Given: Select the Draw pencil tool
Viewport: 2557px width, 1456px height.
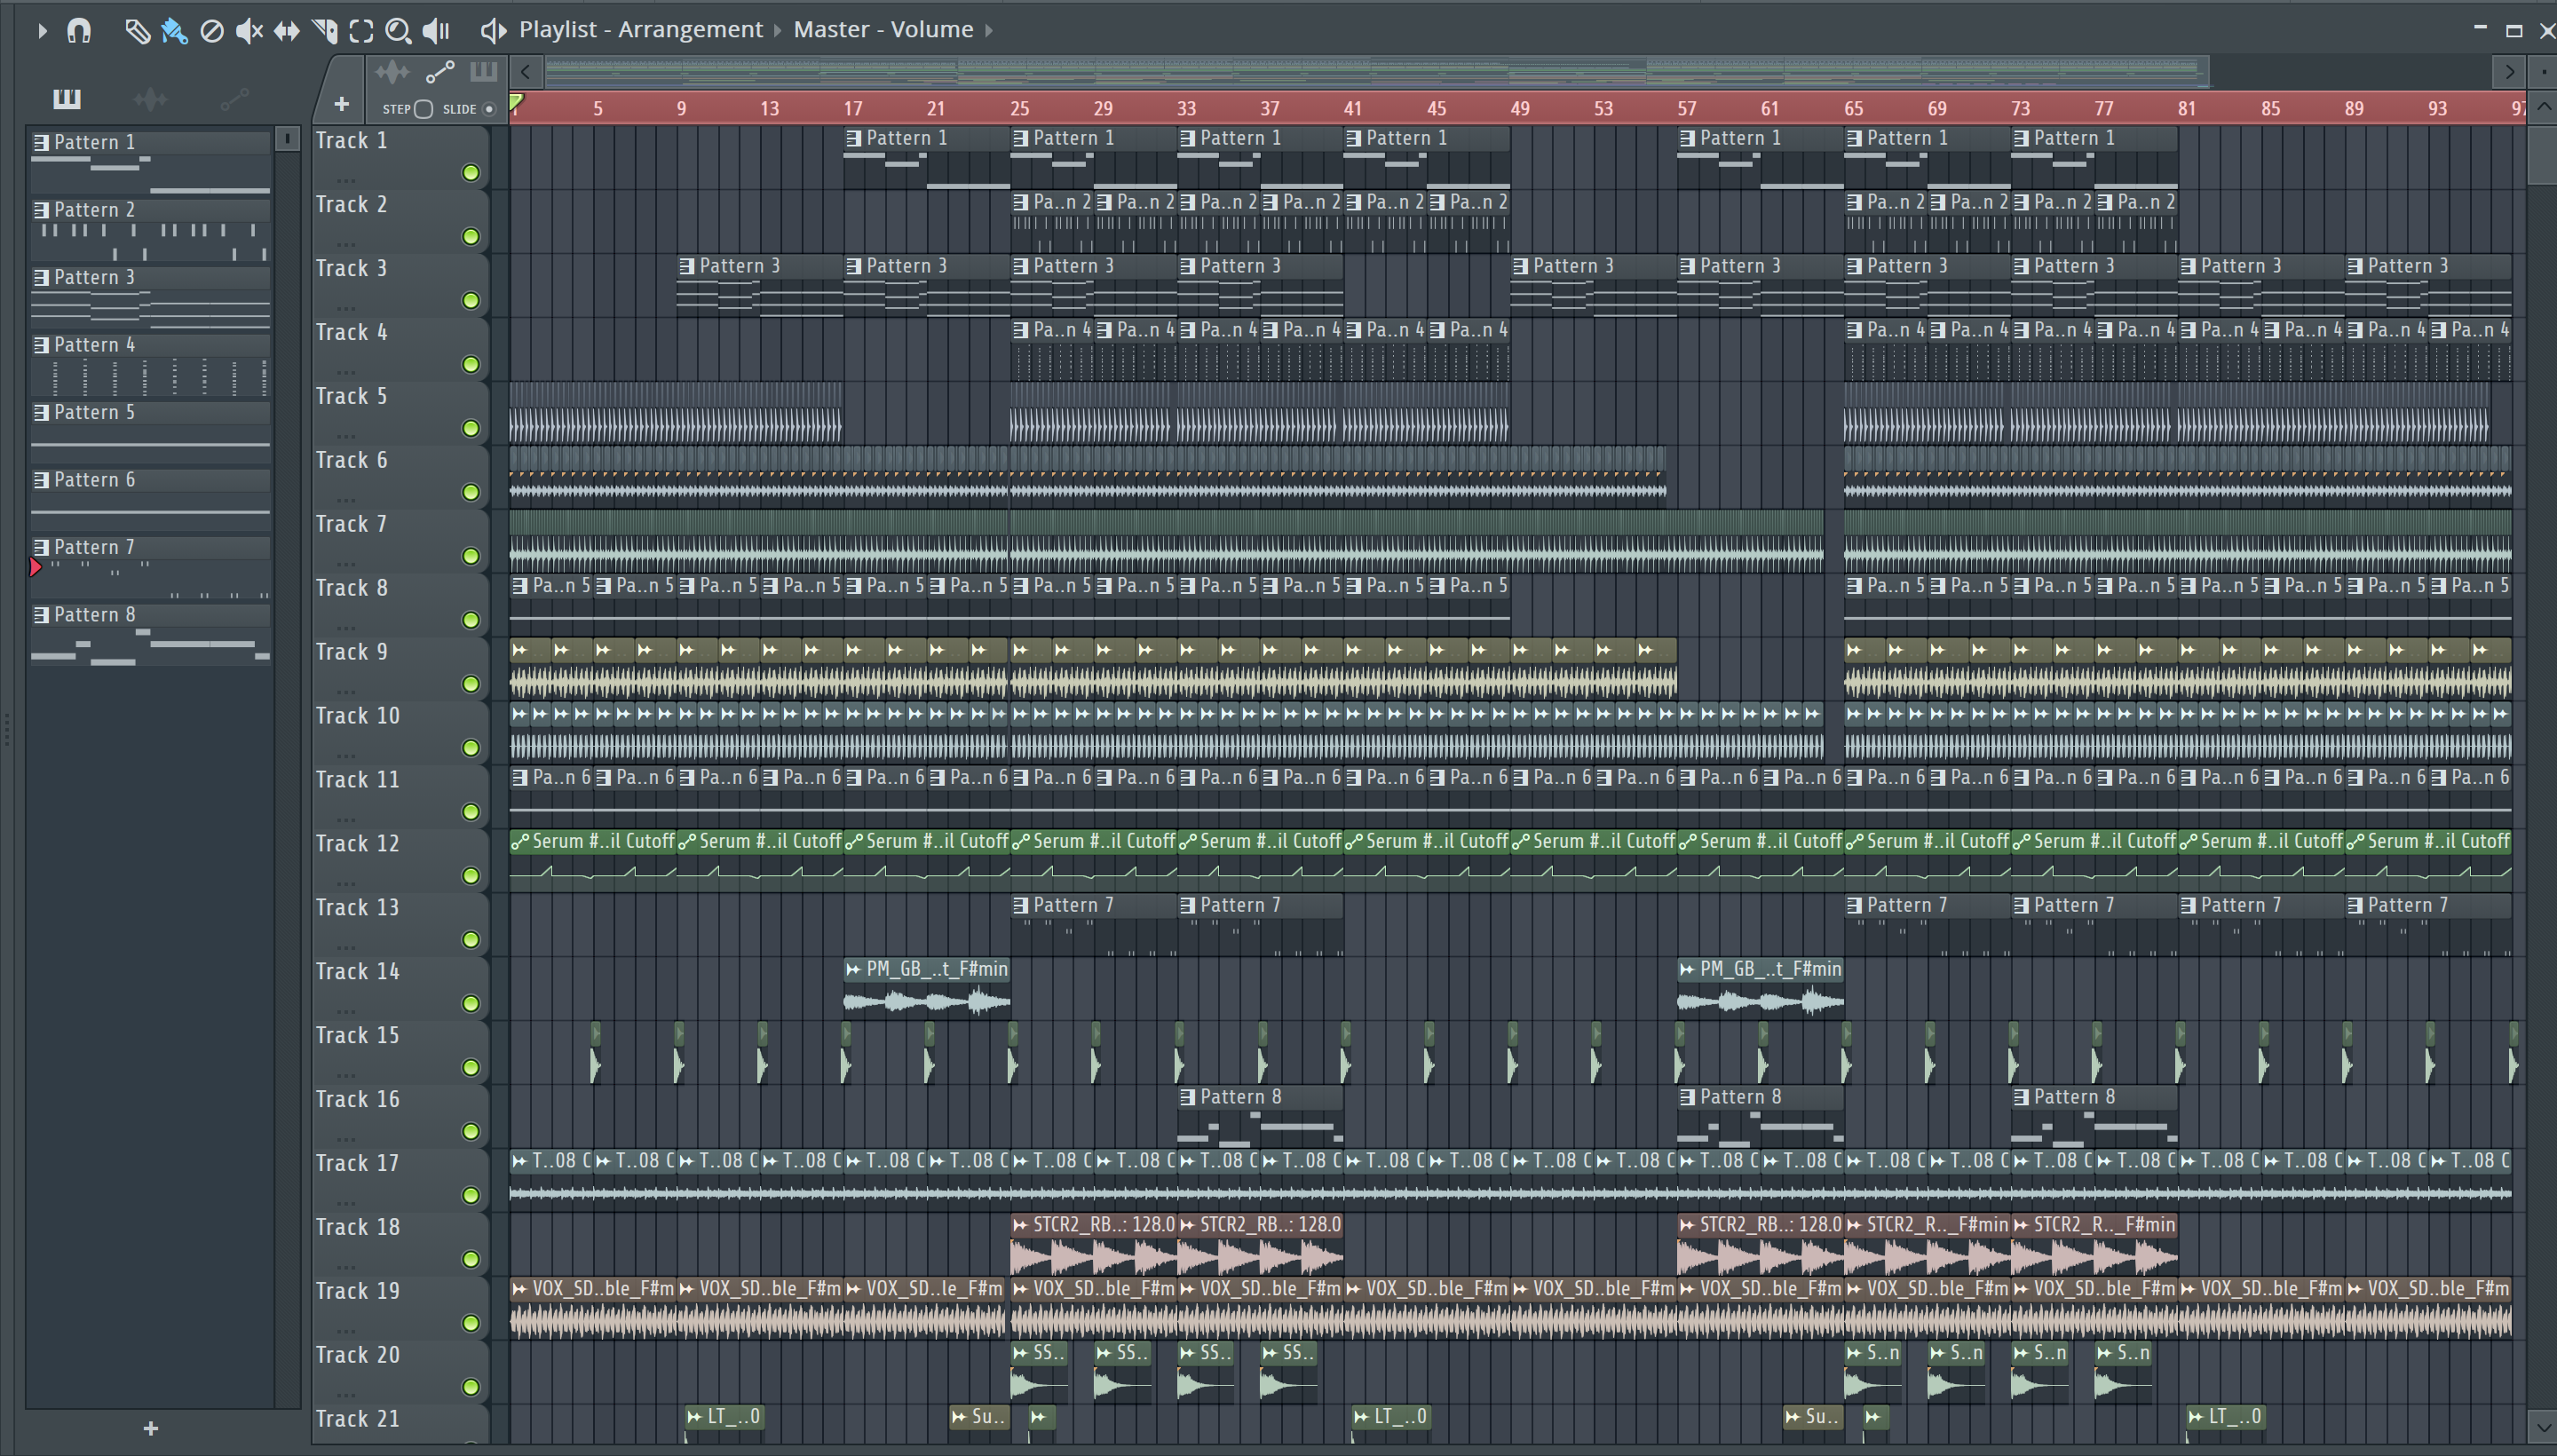Looking at the screenshot, I should click(137, 31).
